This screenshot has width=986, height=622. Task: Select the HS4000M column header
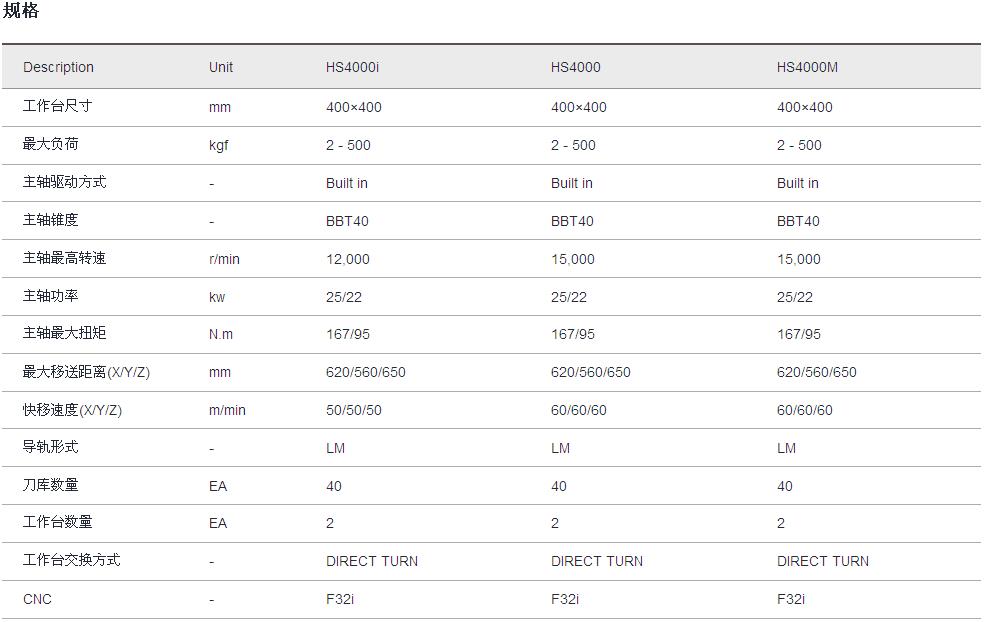(x=807, y=67)
